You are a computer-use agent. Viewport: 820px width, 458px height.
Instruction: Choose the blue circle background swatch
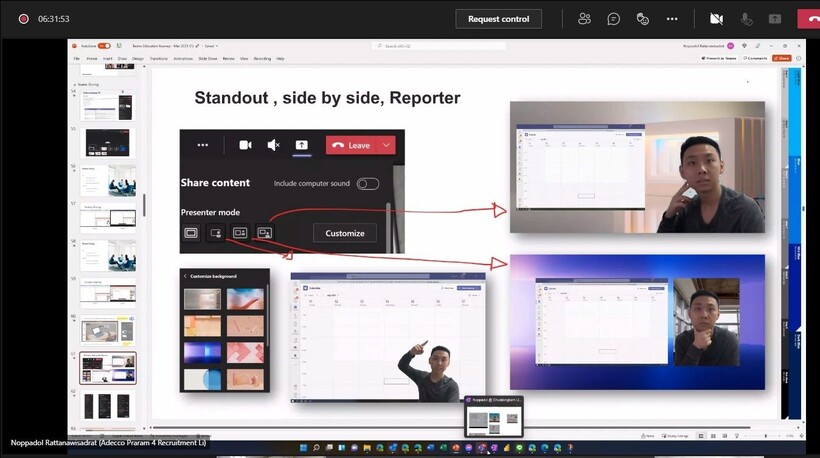[202, 380]
